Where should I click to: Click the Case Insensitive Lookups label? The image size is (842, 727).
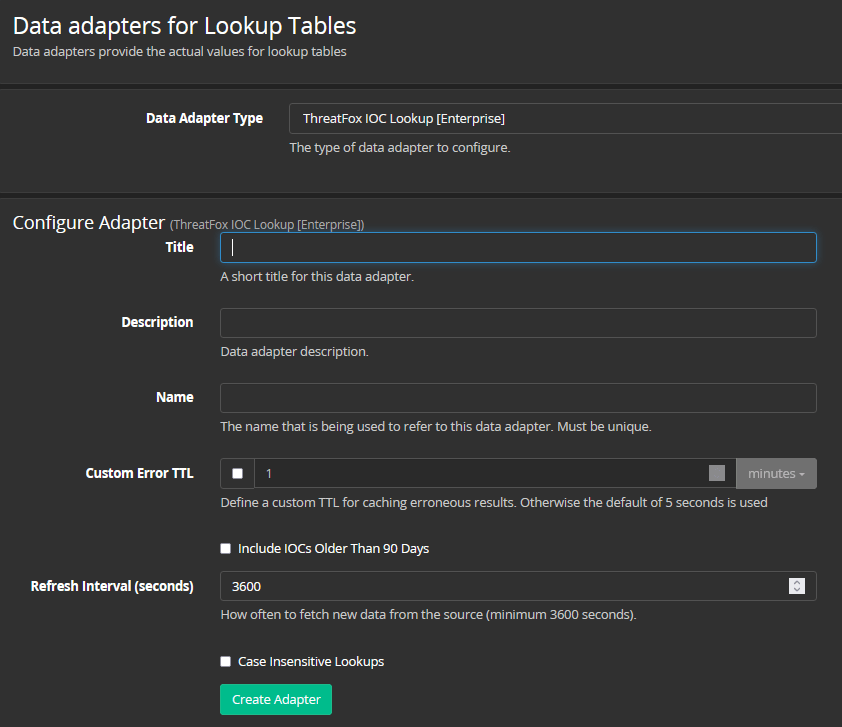pyautogui.click(x=311, y=662)
